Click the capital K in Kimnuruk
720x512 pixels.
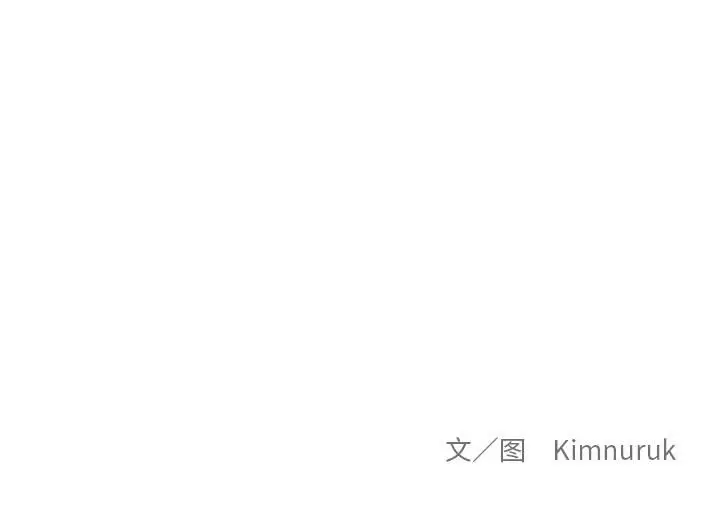(x=562, y=450)
